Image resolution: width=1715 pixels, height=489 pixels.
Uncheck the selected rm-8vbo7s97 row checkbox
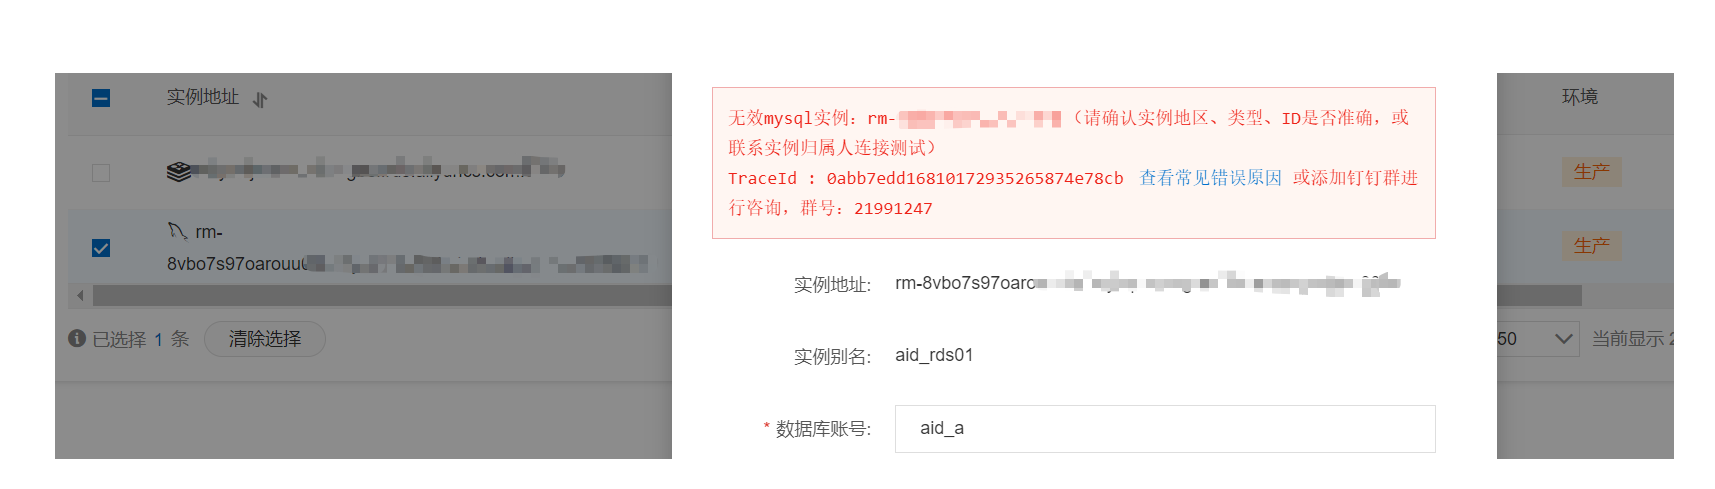tap(101, 248)
